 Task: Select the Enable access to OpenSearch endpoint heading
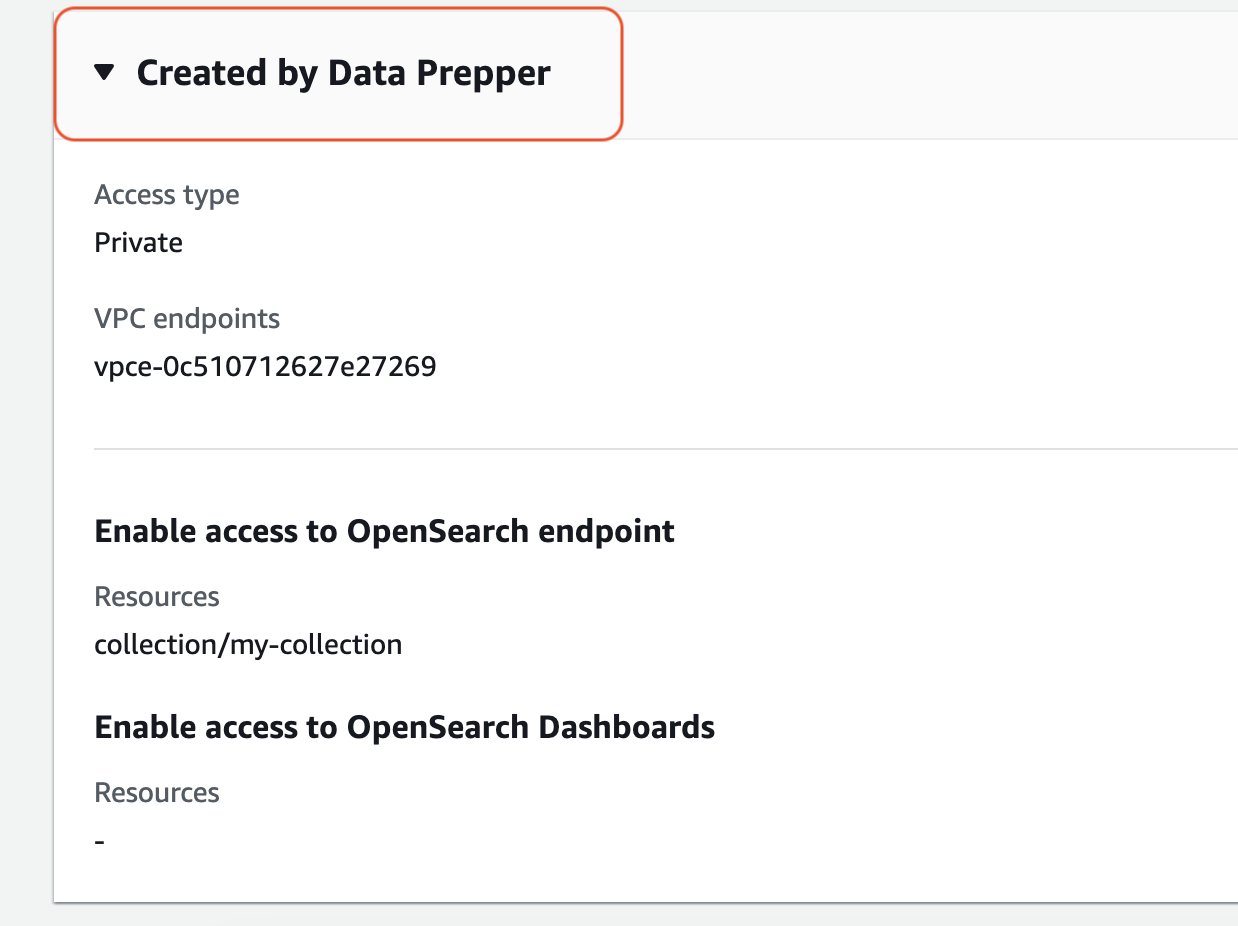click(x=384, y=531)
